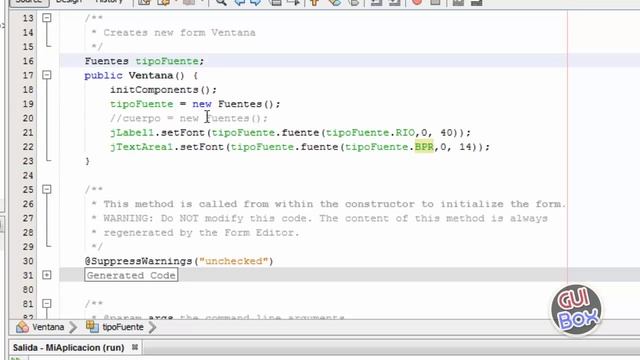Image resolution: width=640 pixels, height=360 pixels.
Task: Open the collapsed Generated Code block
Action: pyautogui.click(x=131, y=275)
